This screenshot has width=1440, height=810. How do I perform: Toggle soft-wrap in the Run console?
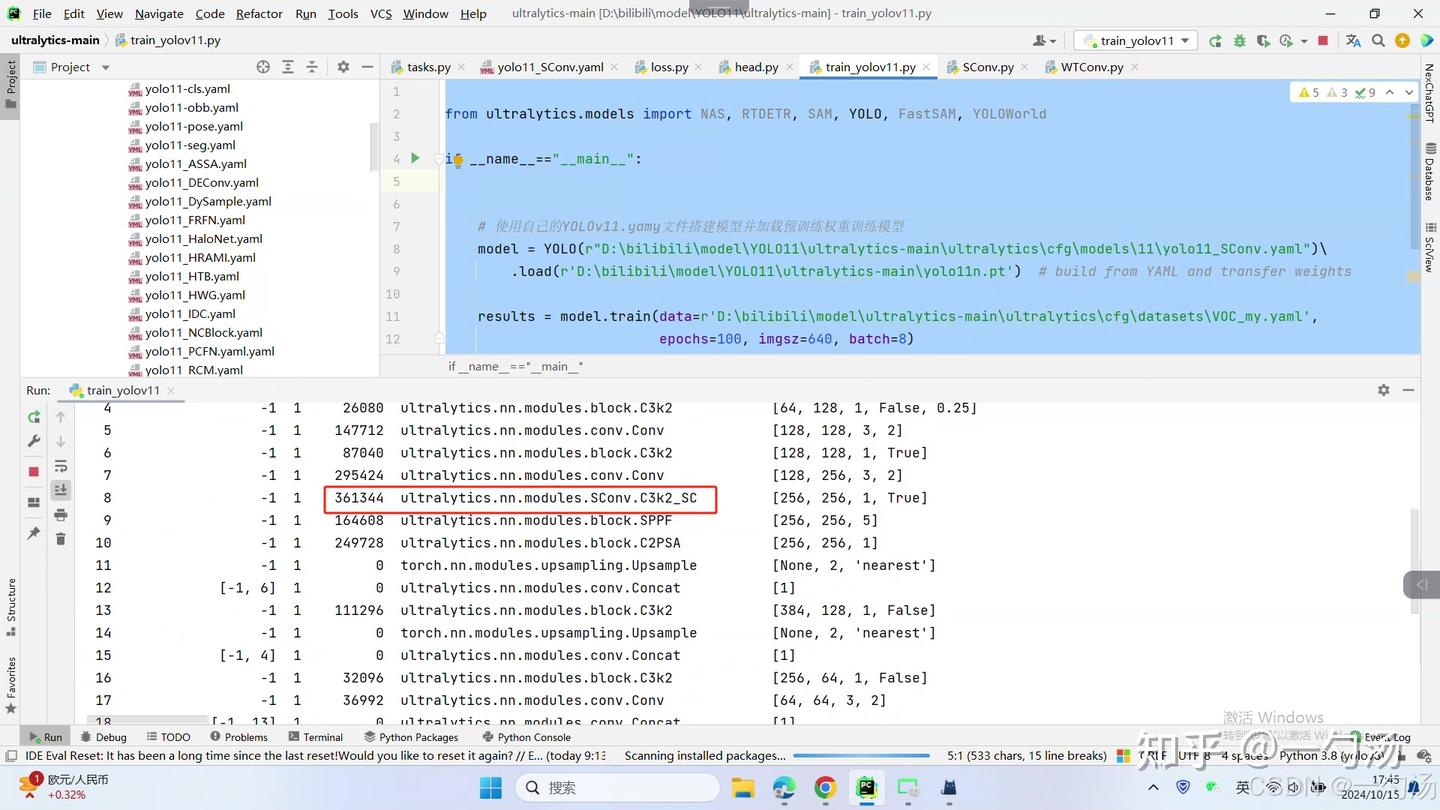(61, 466)
